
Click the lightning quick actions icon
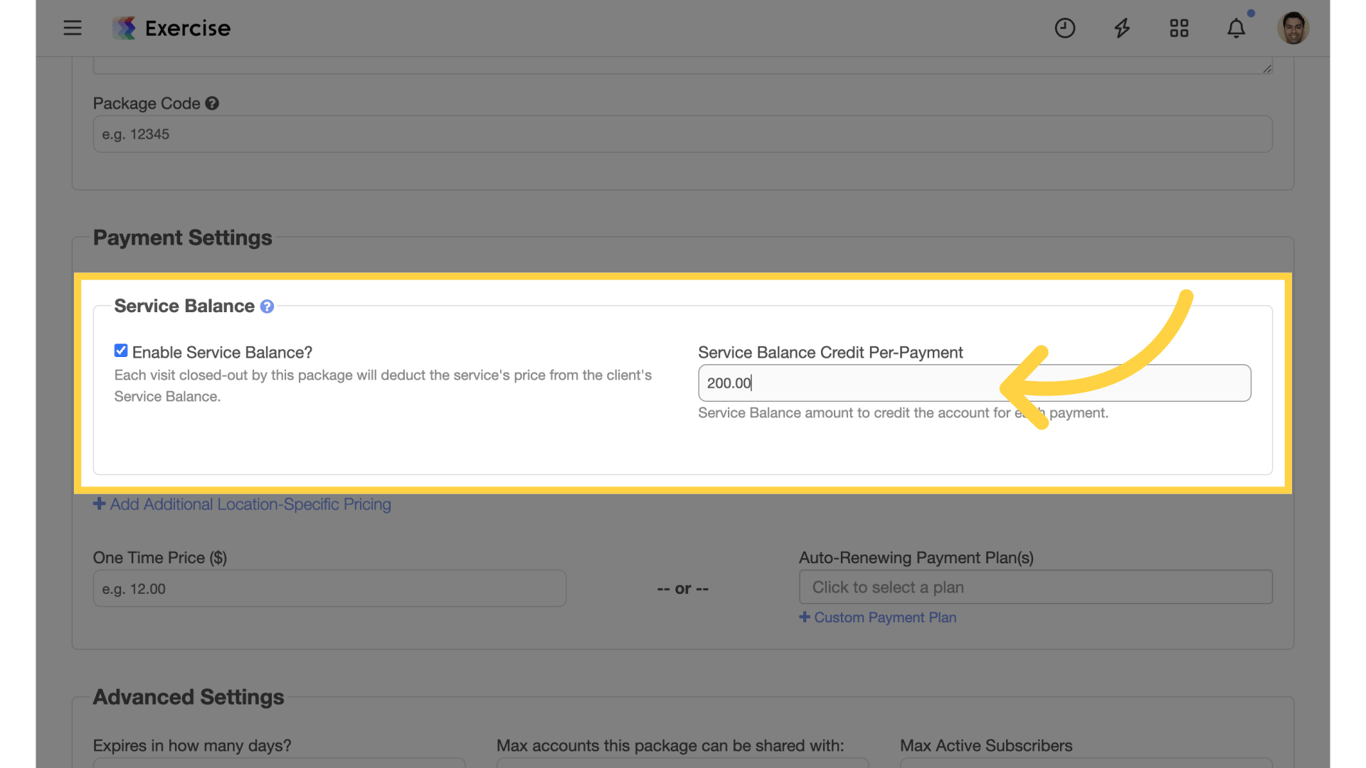click(1121, 27)
